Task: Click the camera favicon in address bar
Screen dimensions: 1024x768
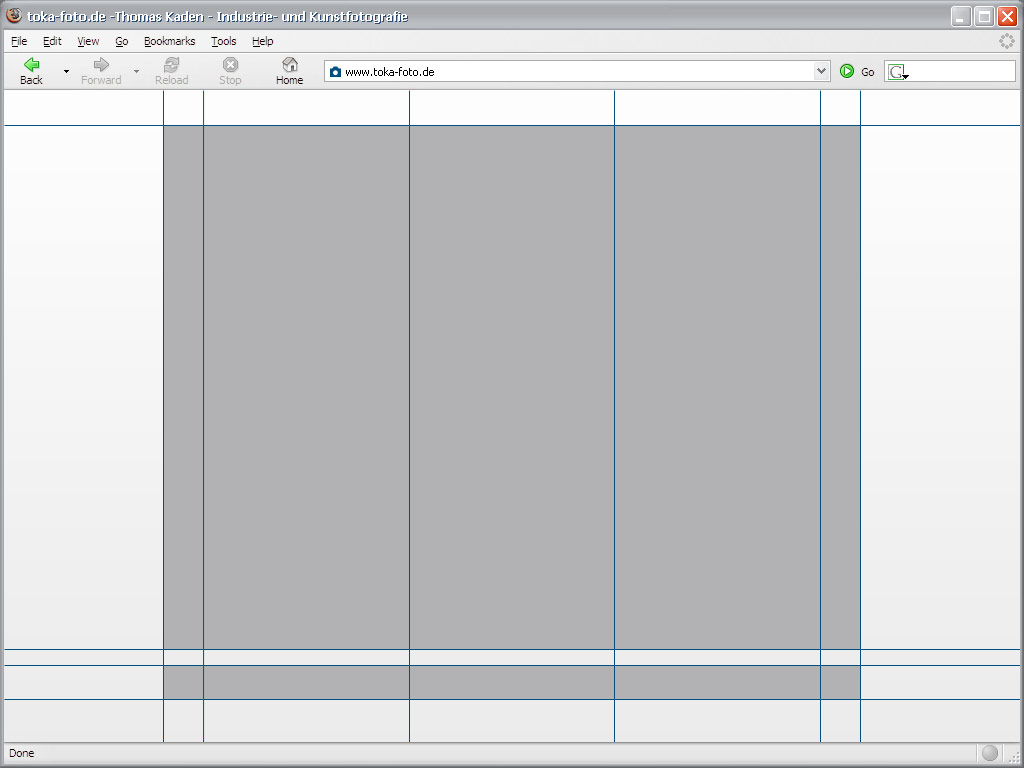Action: [x=335, y=72]
